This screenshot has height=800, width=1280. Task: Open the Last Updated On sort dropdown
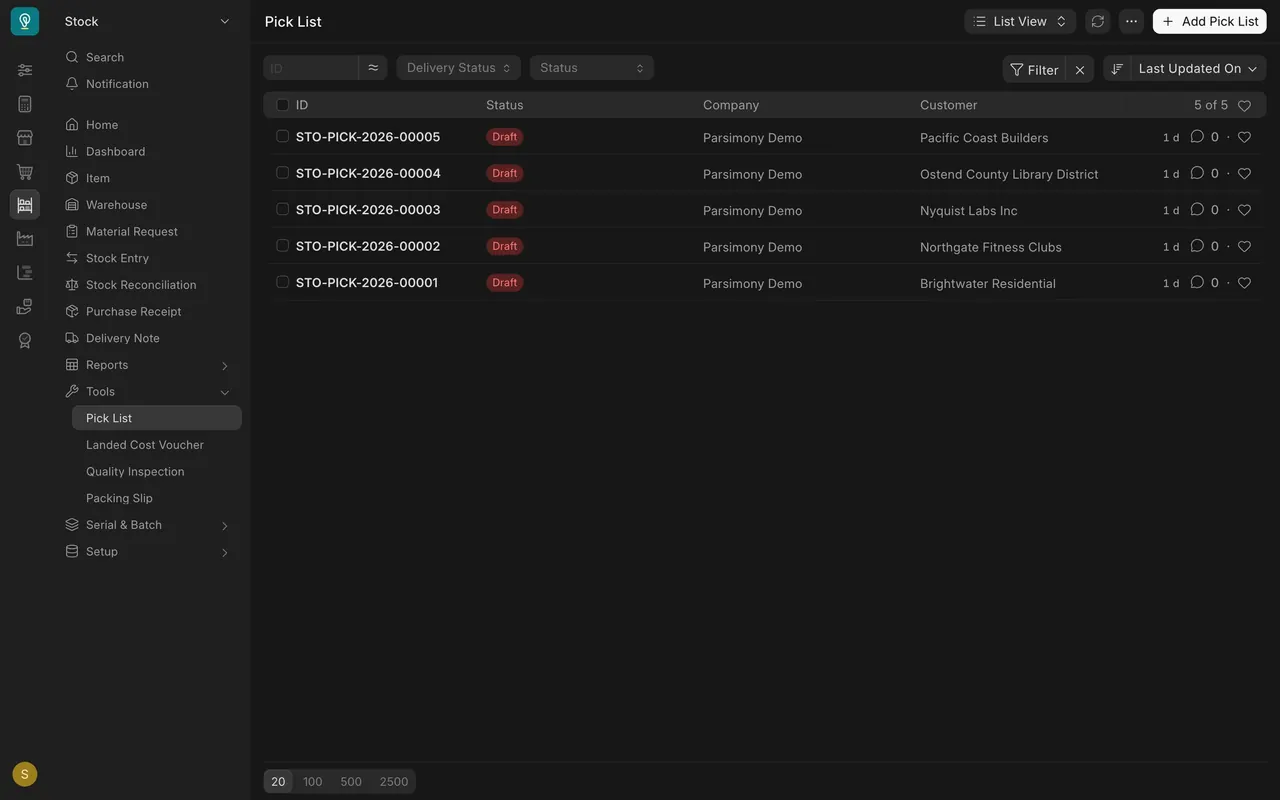click(x=1198, y=68)
